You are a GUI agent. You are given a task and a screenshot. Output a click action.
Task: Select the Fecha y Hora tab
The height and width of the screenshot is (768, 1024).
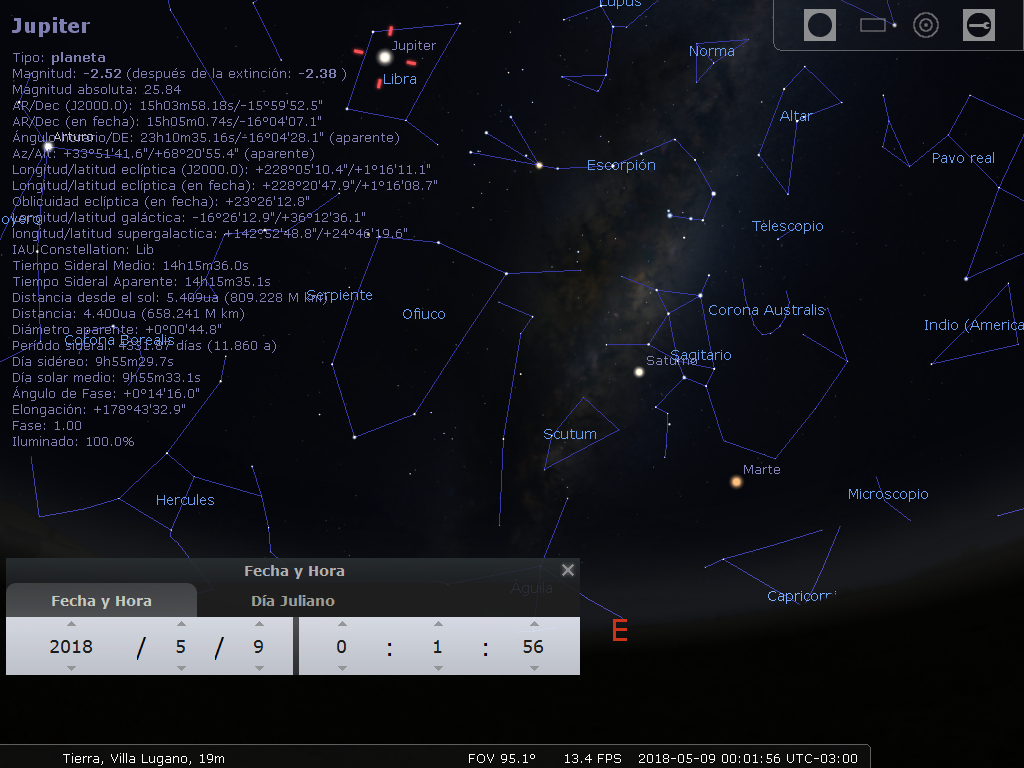[x=101, y=601]
